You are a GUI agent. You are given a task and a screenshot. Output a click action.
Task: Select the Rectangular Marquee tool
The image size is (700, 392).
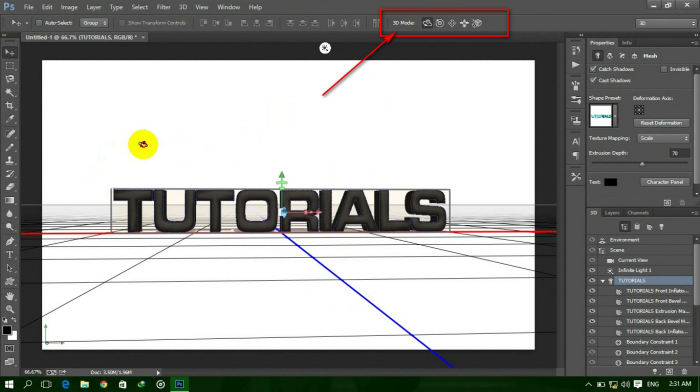pyautogui.click(x=9, y=66)
